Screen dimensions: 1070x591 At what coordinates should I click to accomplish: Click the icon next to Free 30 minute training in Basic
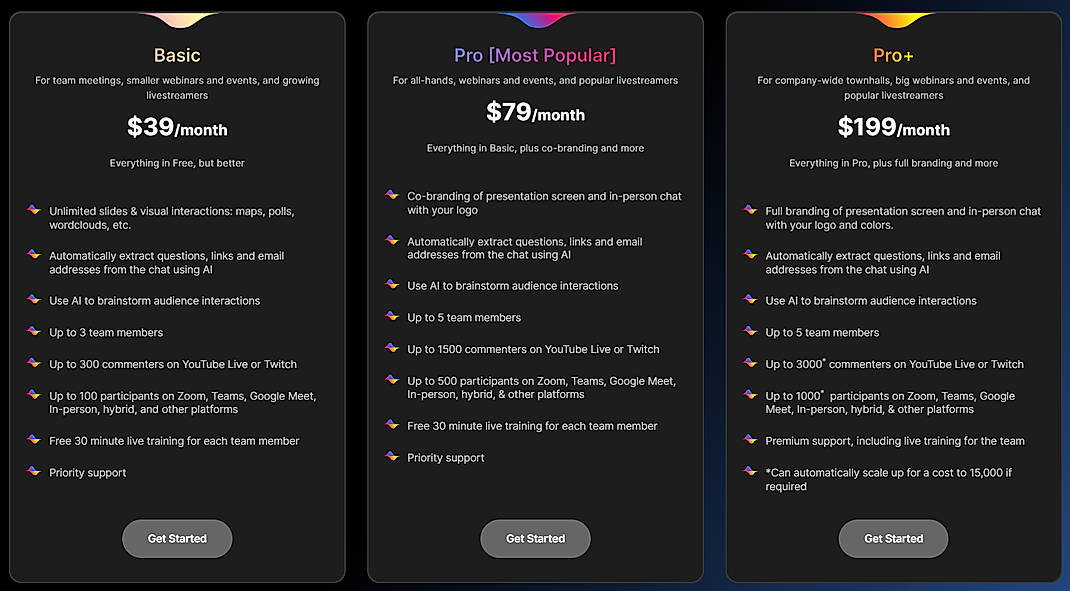(33, 439)
